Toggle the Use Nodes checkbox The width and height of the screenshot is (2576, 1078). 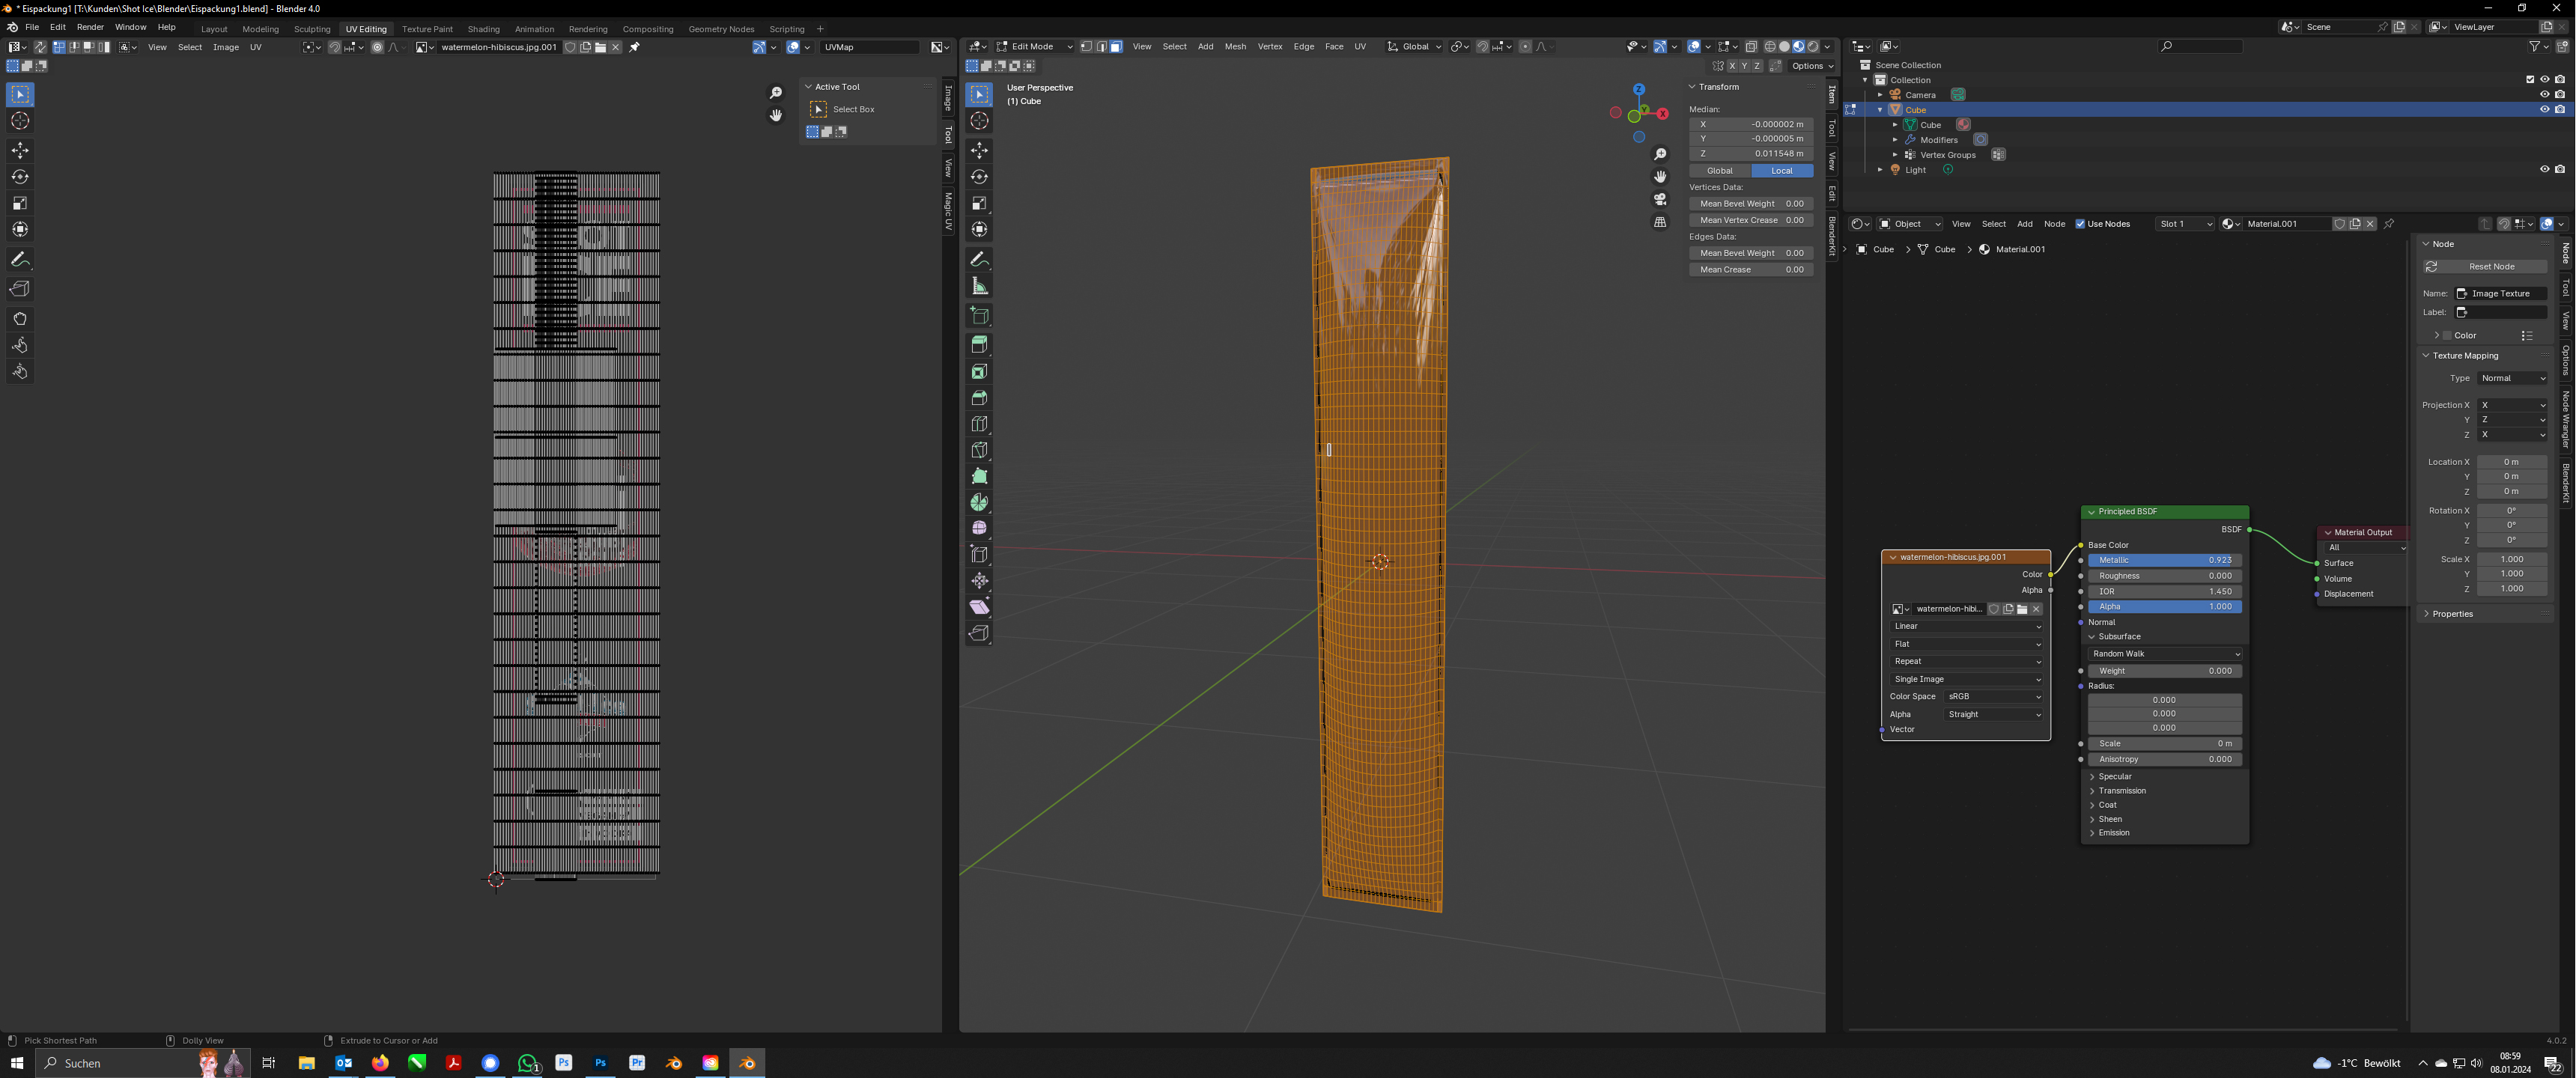tap(2080, 224)
